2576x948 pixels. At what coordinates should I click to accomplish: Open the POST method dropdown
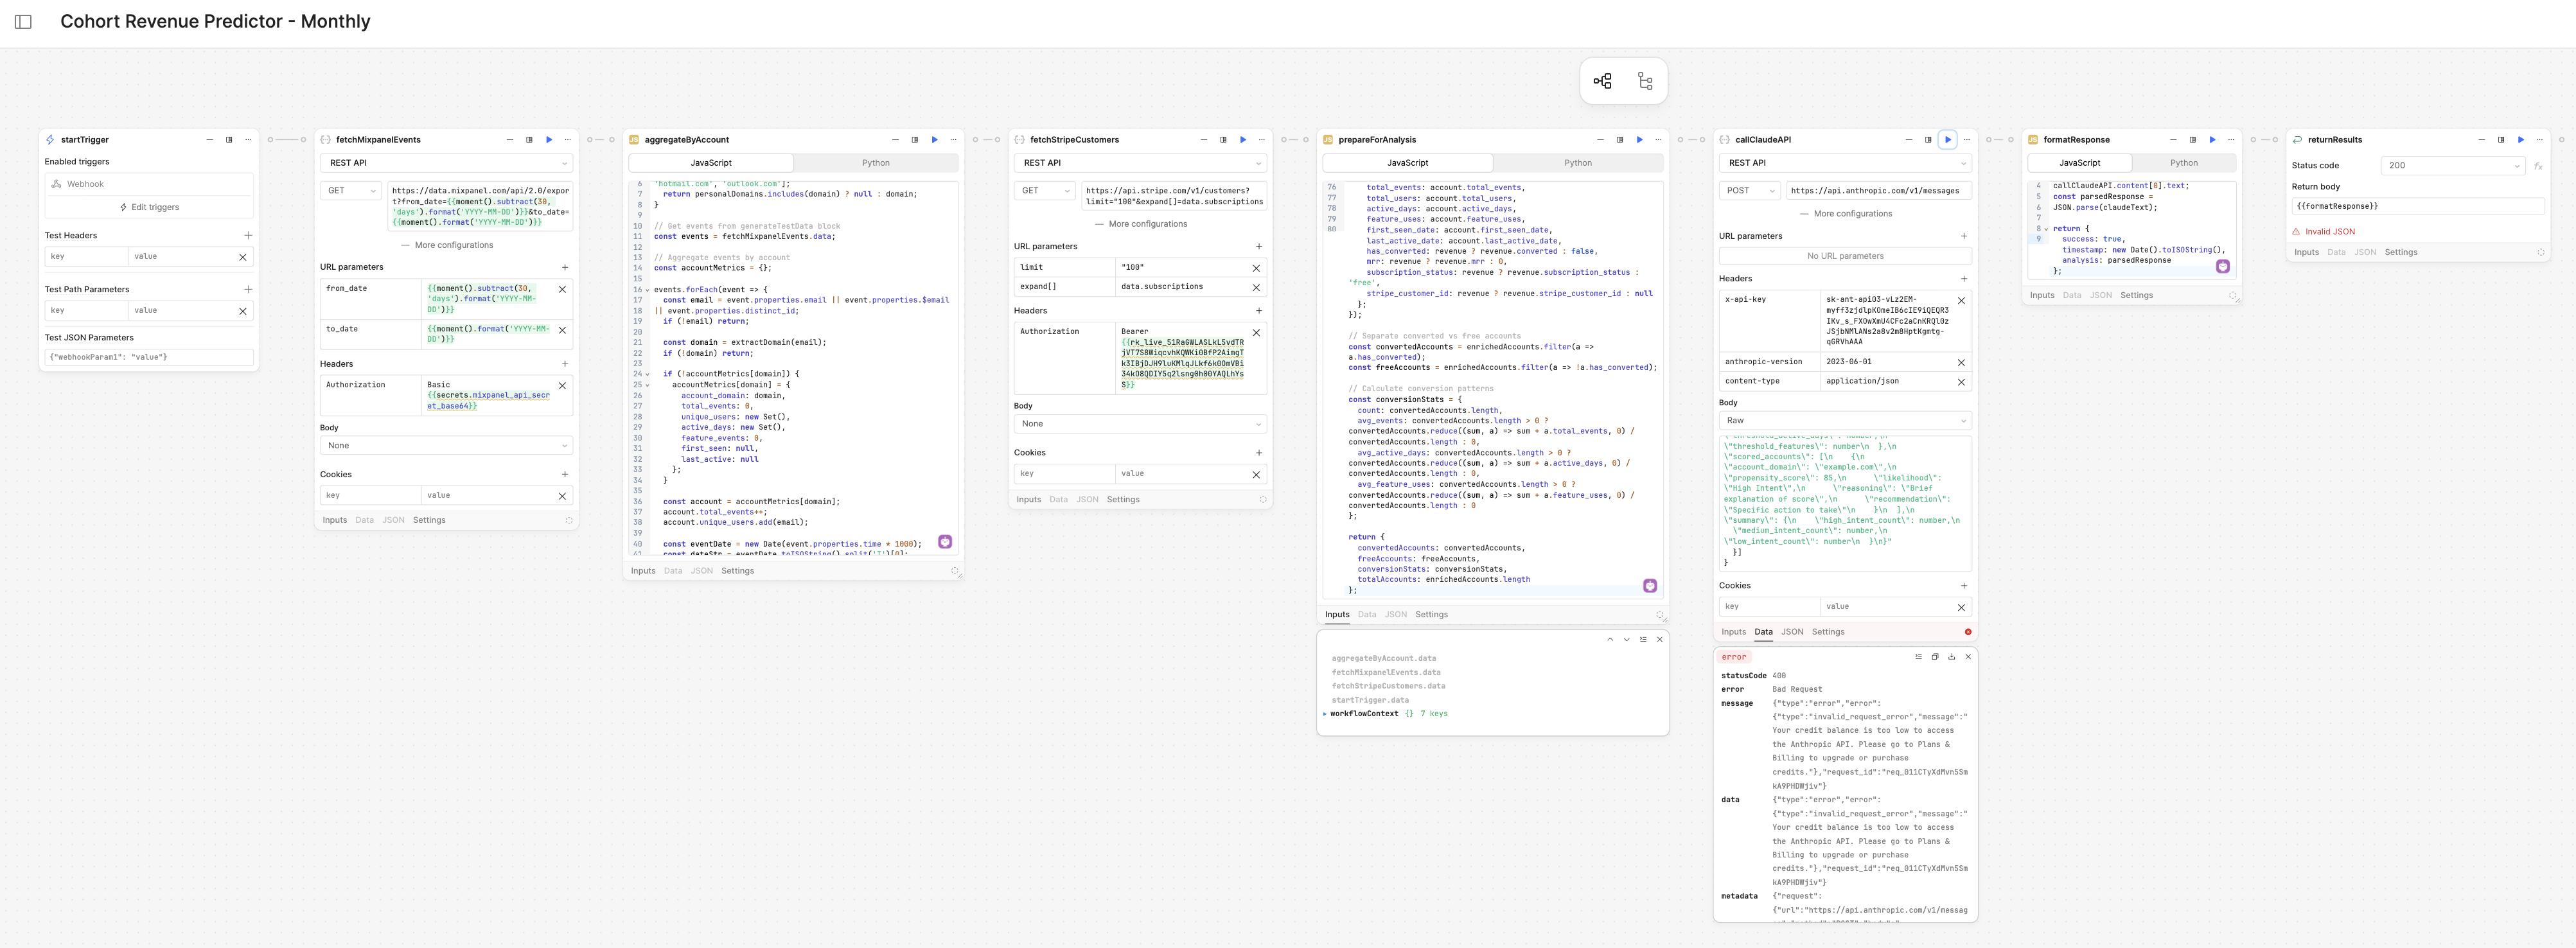pyautogui.click(x=1750, y=190)
